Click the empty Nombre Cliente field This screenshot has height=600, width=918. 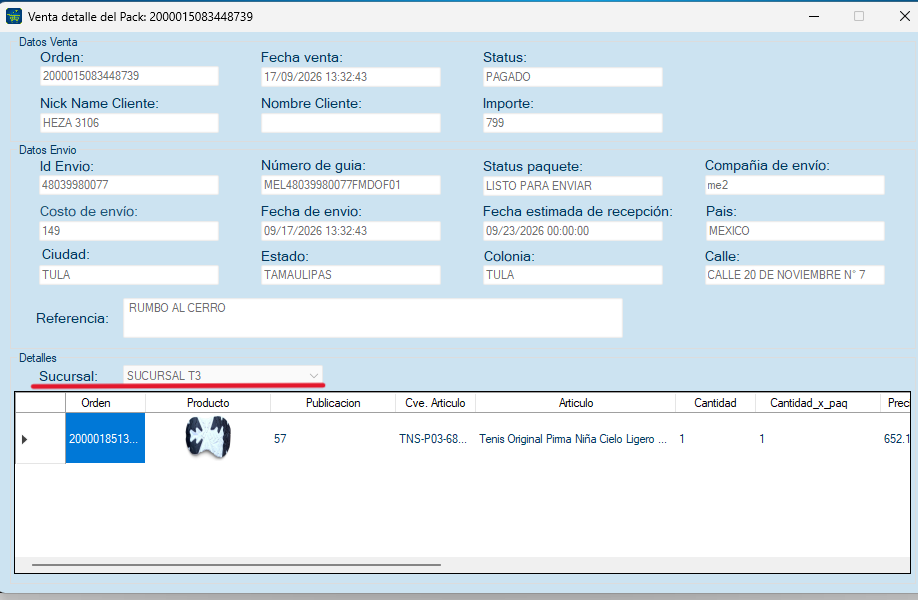coord(350,123)
